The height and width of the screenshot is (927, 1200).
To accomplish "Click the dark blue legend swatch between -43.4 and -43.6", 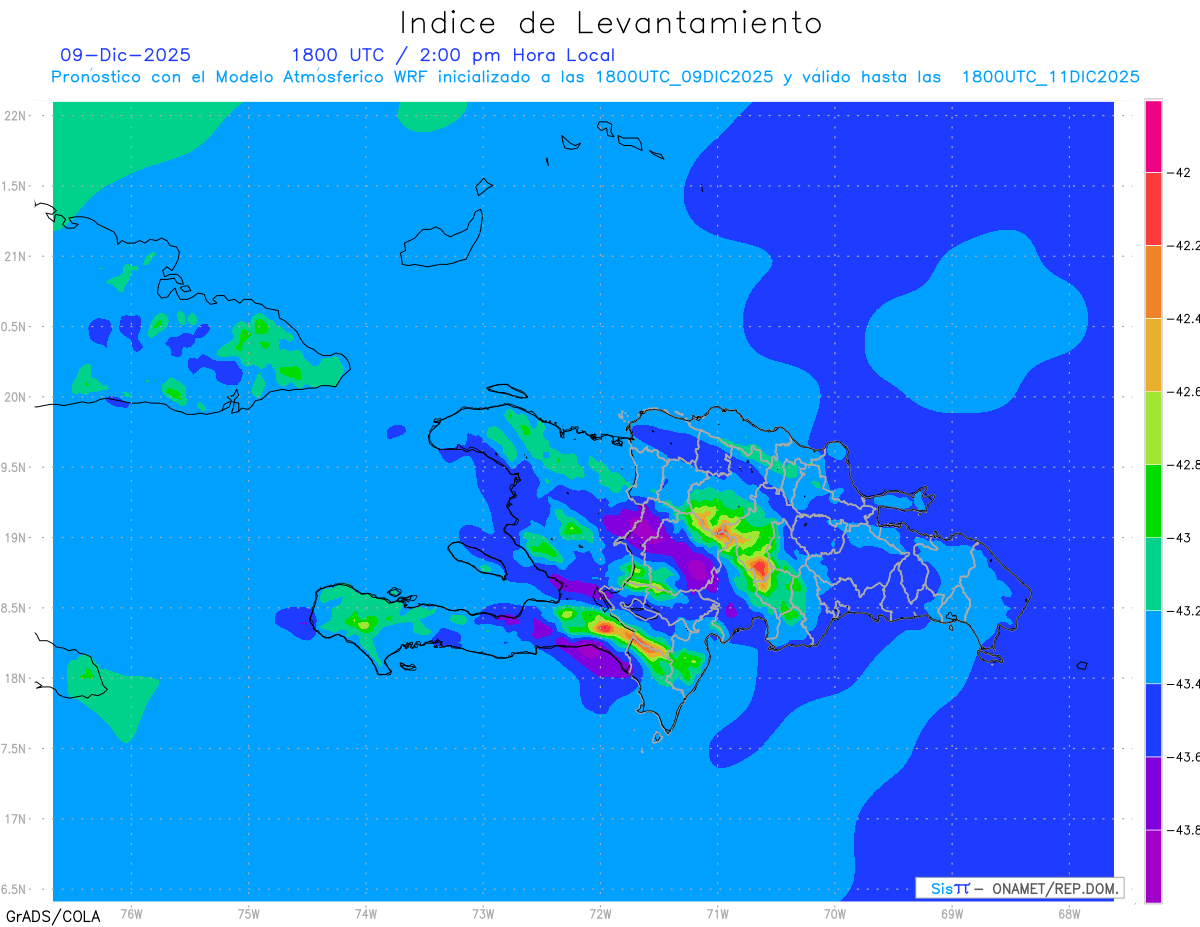I will pyautogui.click(x=1153, y=719).
